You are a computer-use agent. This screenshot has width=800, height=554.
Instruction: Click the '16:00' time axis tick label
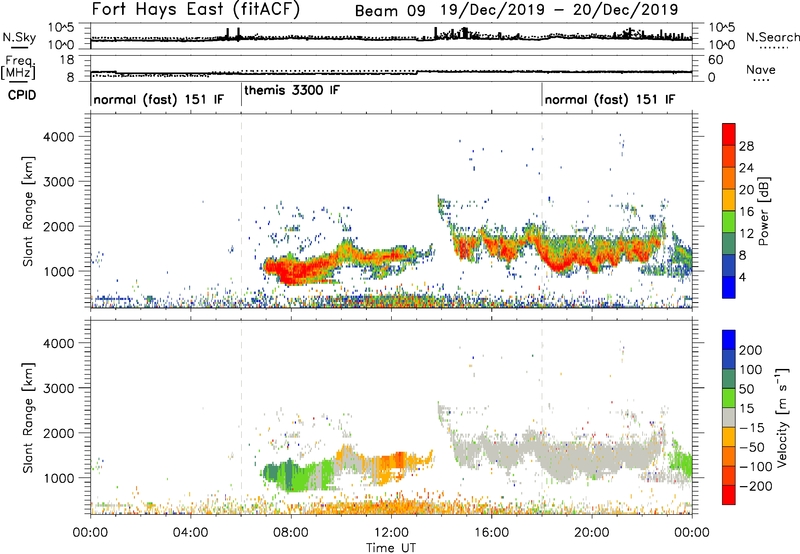click(491, 533)
